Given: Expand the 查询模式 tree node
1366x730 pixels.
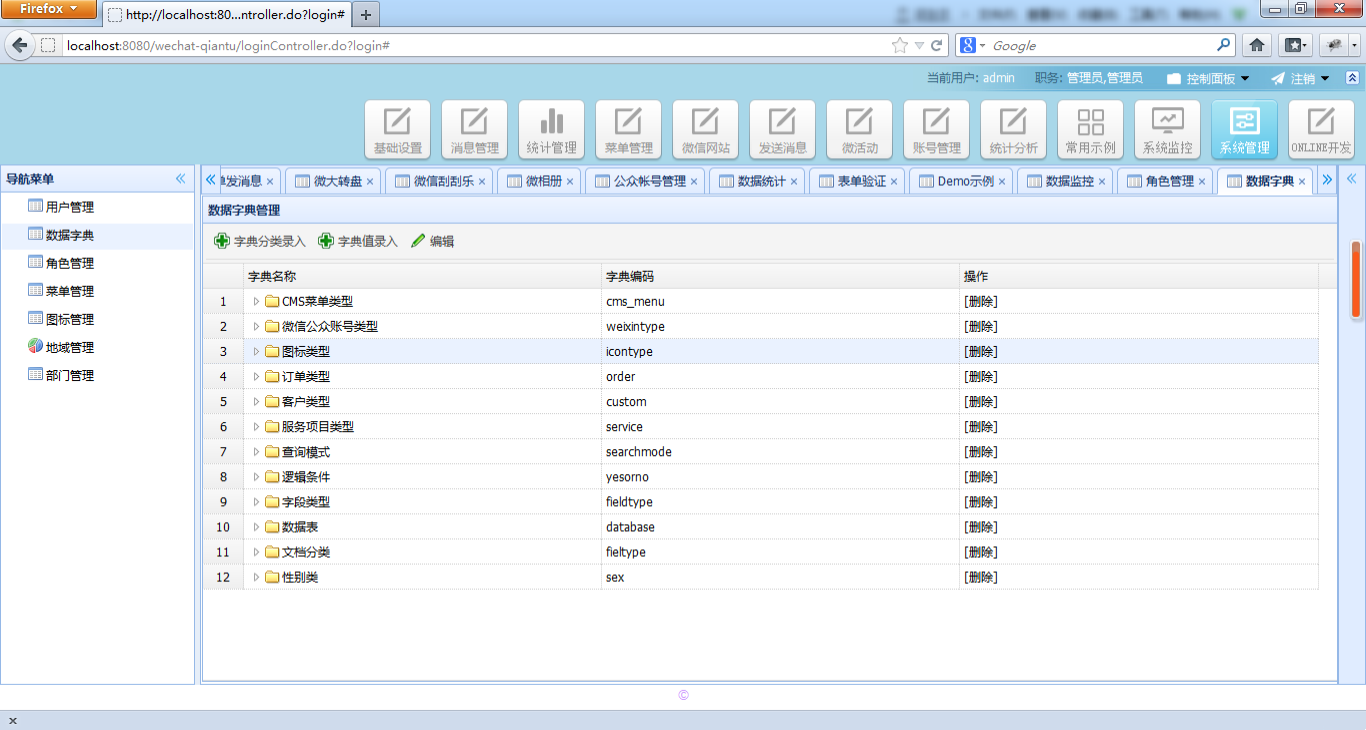Looking at the screenshot, I should click(x=256, y=451).
